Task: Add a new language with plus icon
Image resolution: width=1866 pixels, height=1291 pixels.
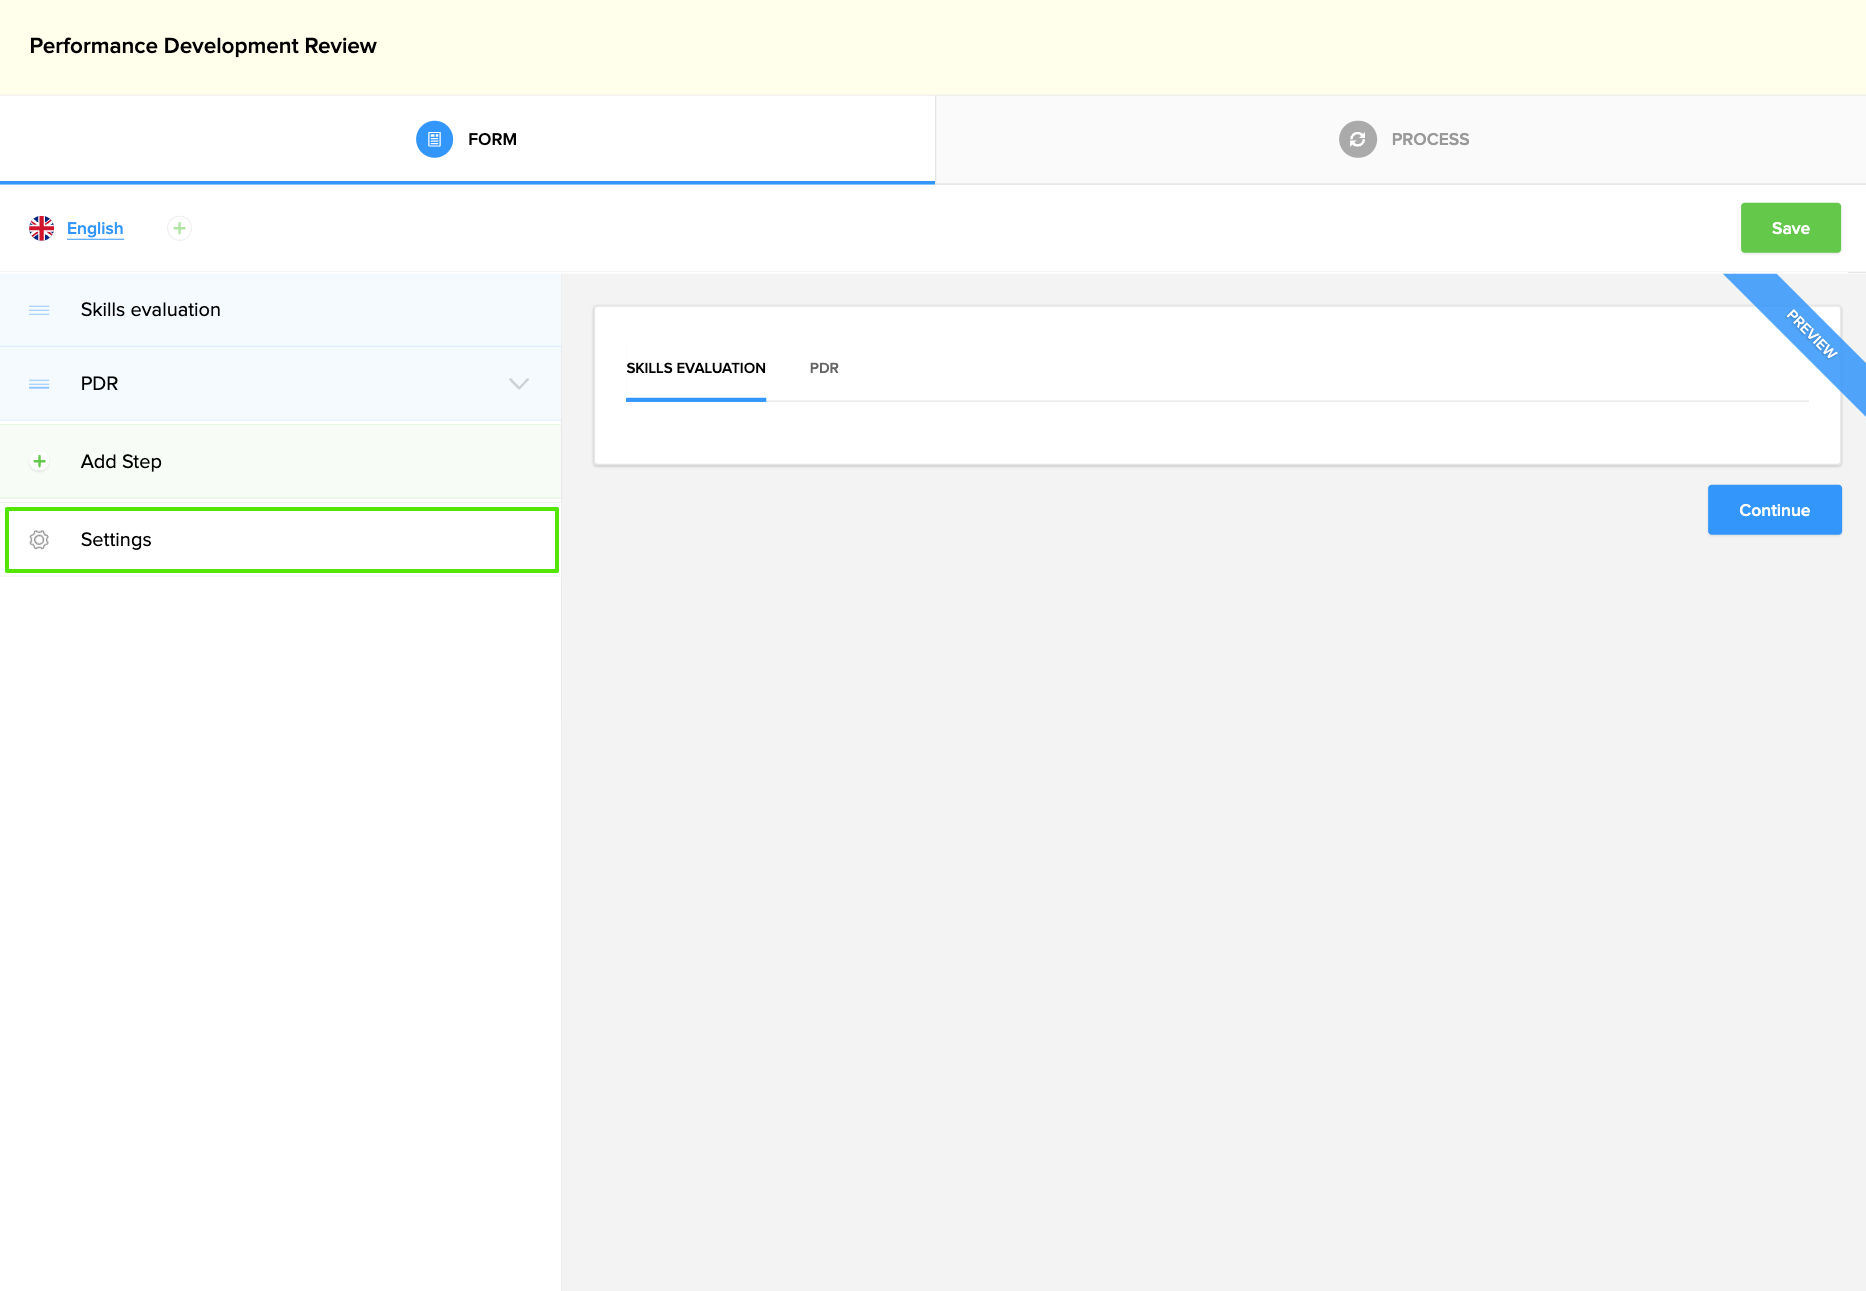Action: coord(179,228)
